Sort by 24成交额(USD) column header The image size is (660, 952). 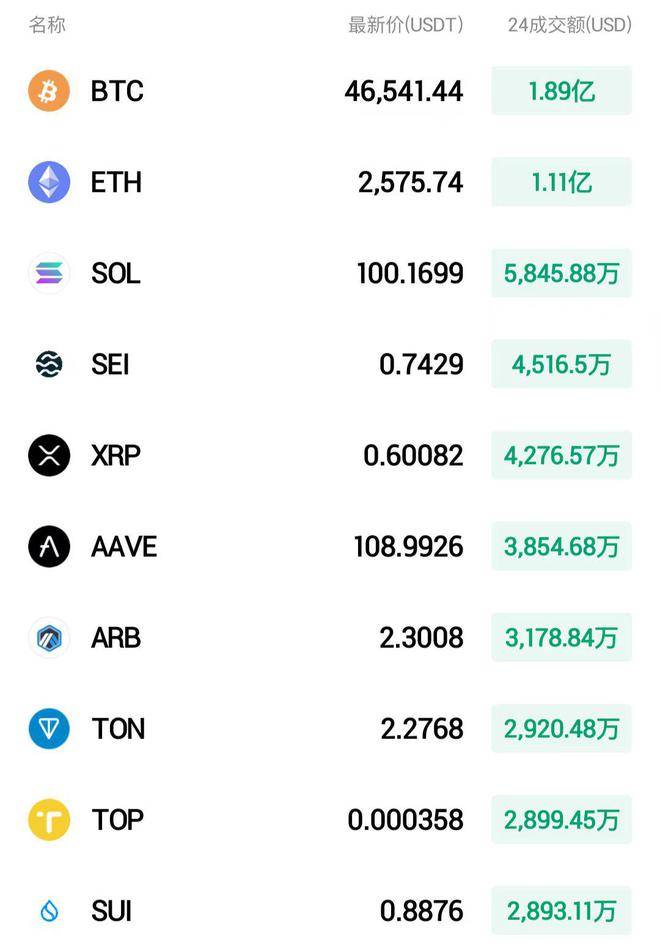(x=568, y=25)
